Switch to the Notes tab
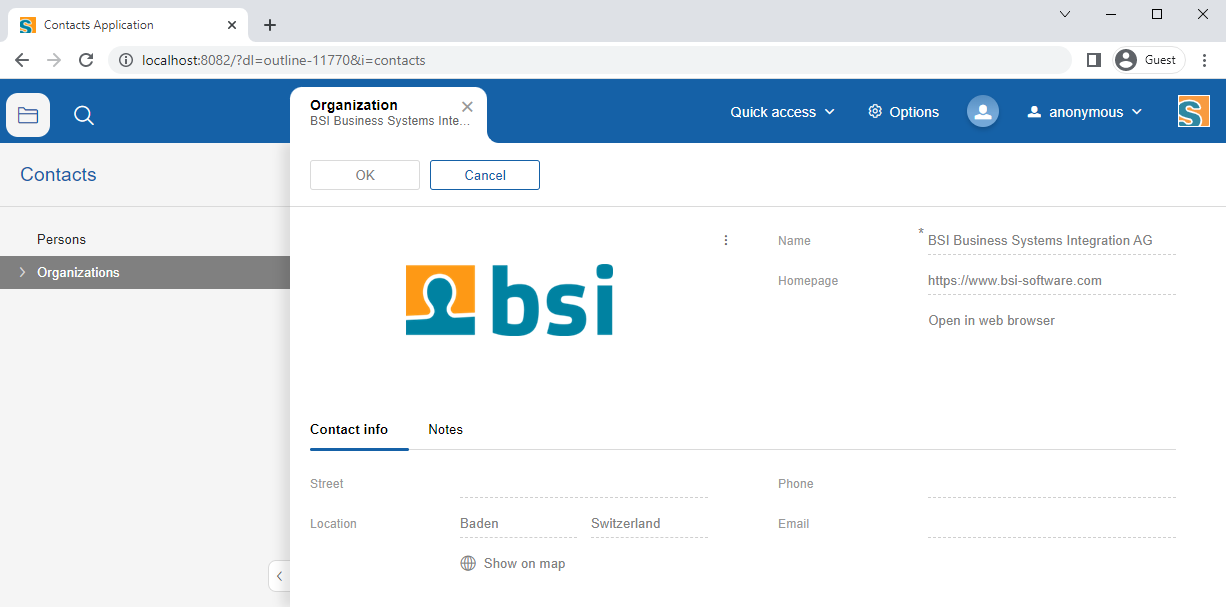This screenshot has width=1226, height=607. [x=445, y=429]
